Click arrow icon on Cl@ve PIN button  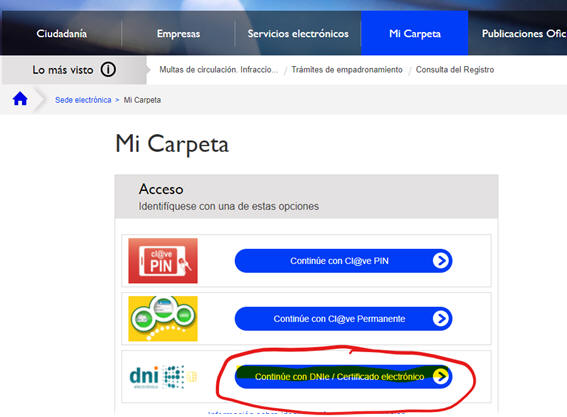(x=440, y=260)
